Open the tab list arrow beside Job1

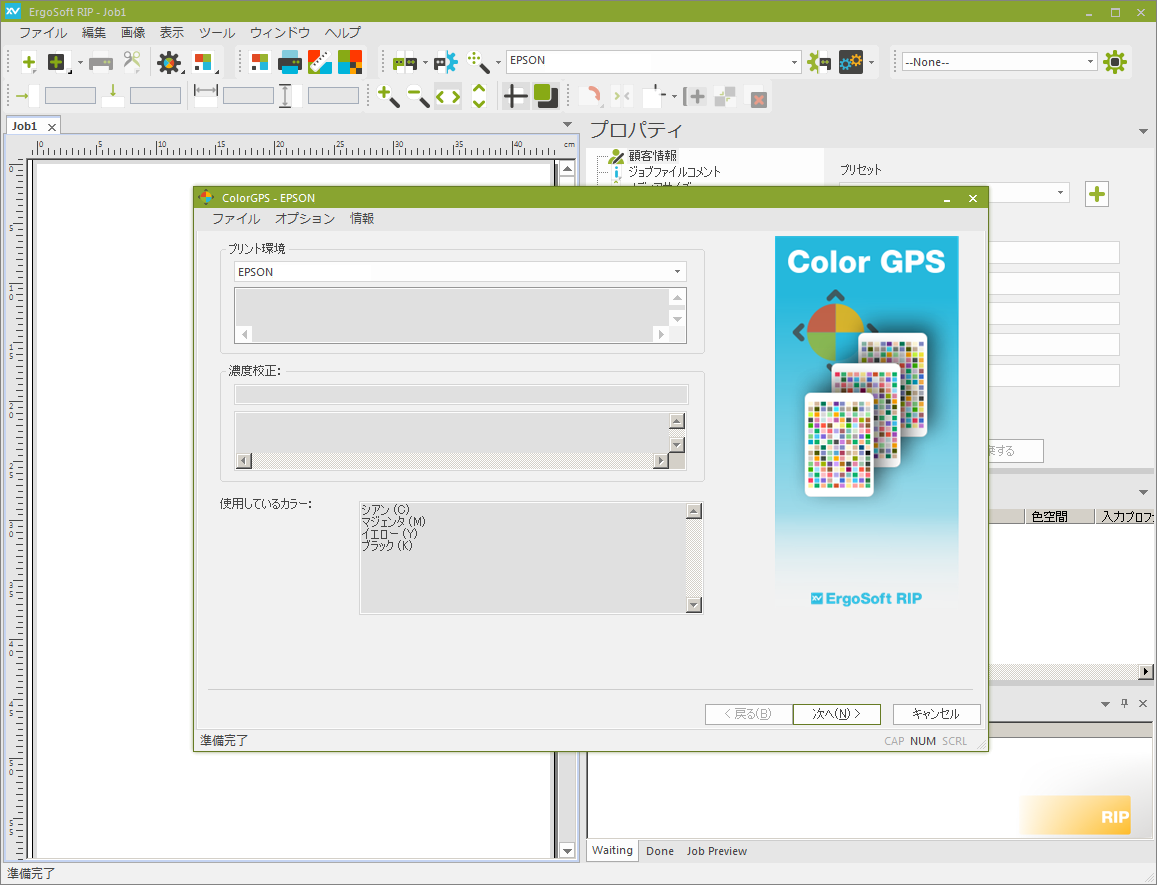567,125
